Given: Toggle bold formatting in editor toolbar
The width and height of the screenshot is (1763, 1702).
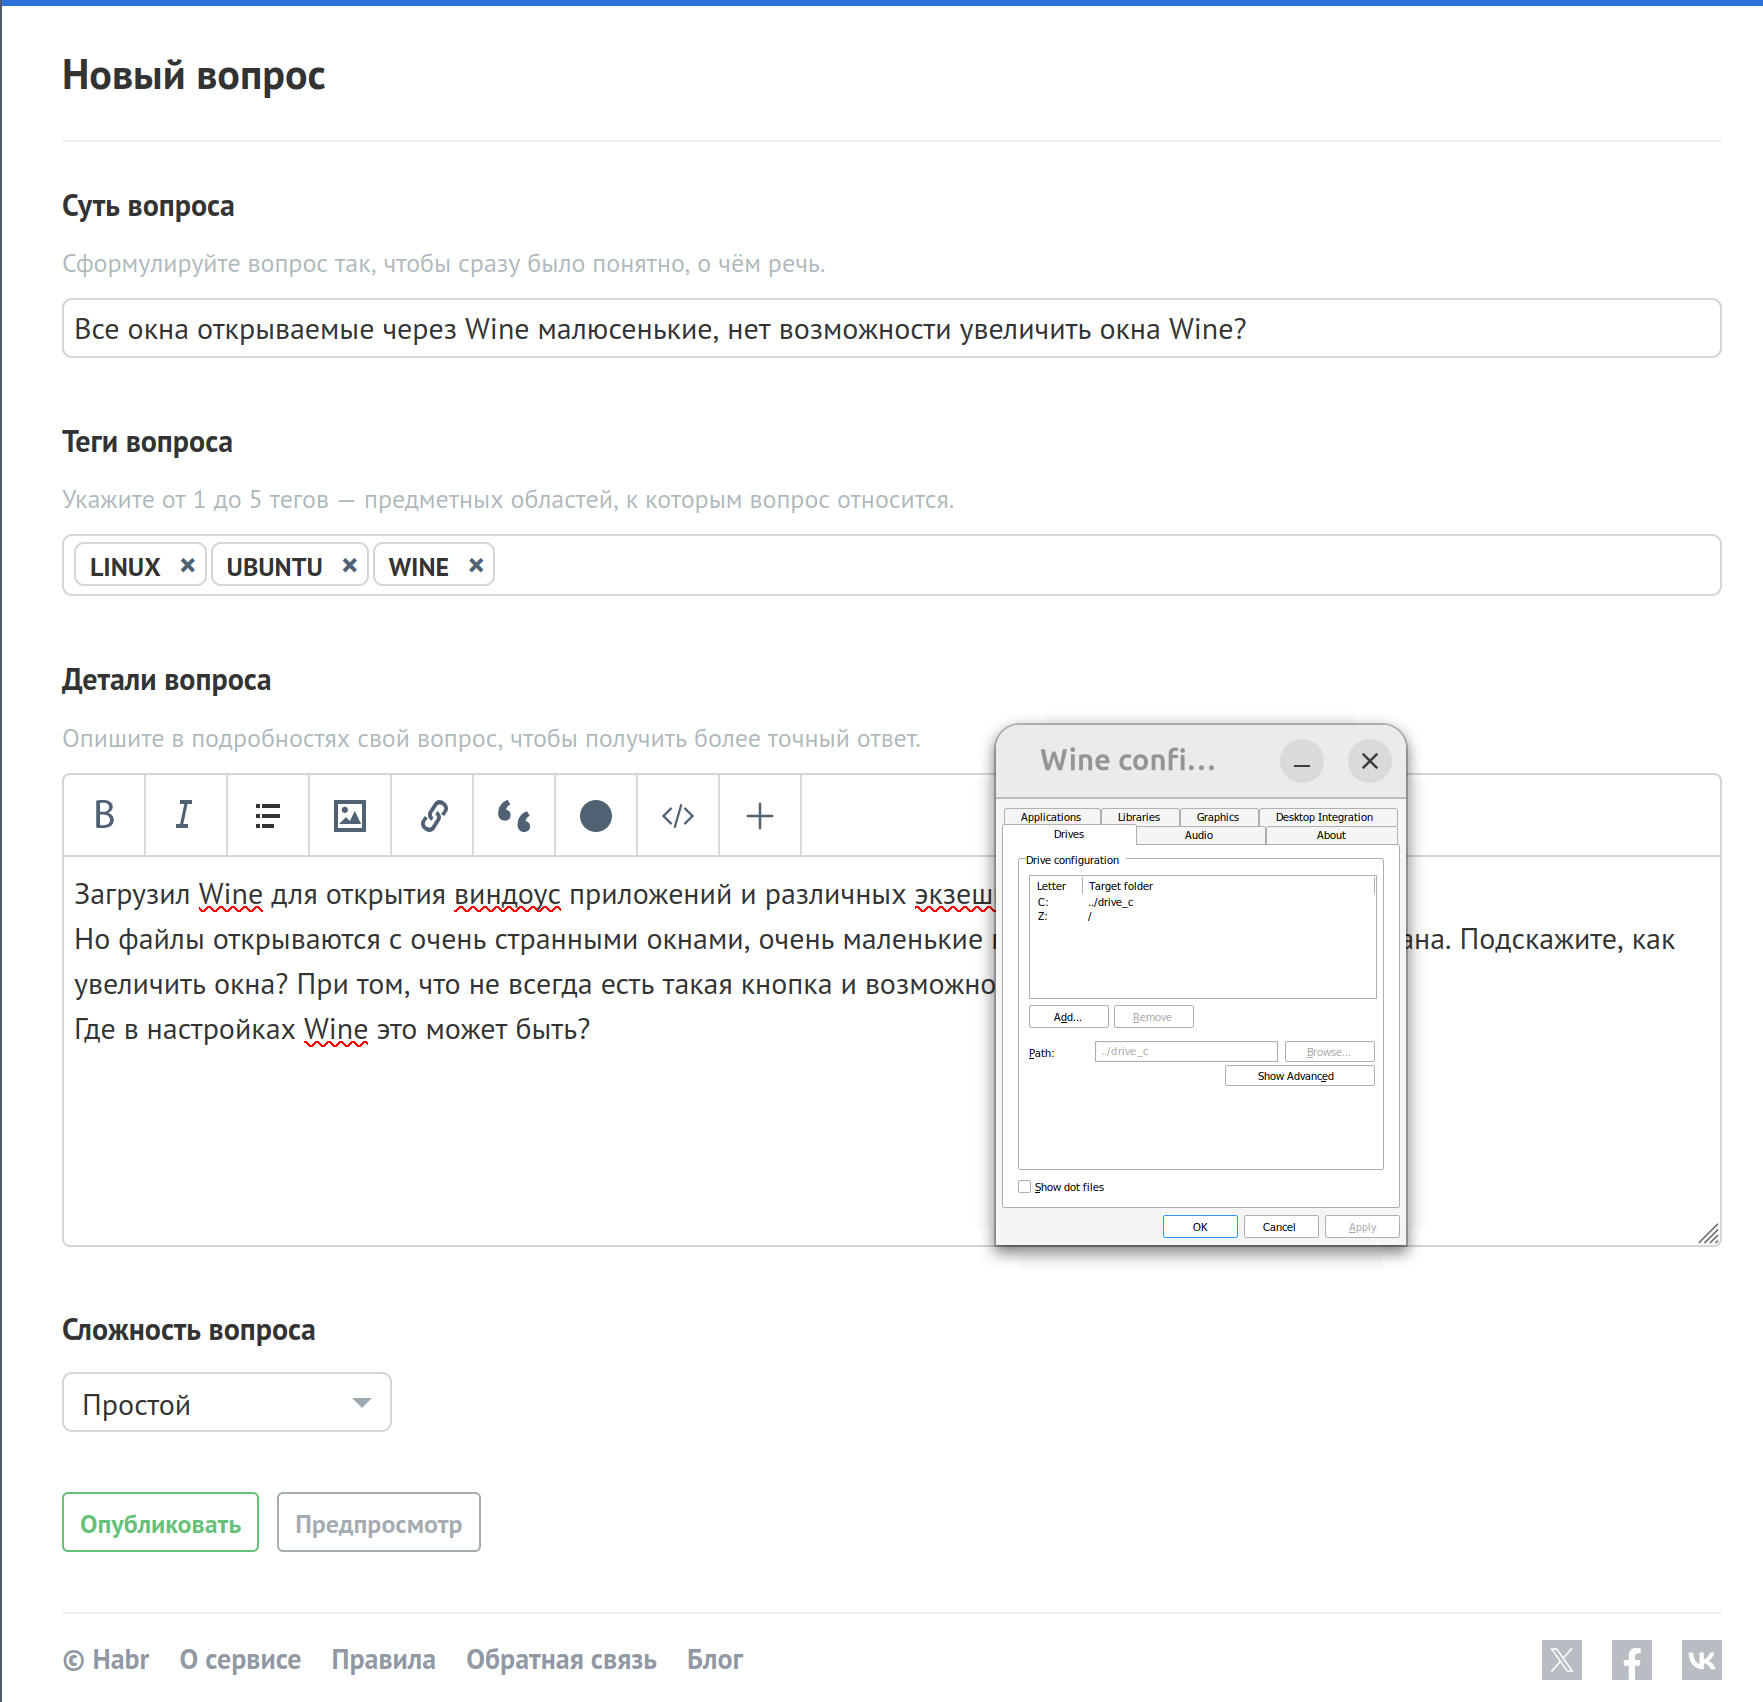Looking at the screenshot, I should point(104,815).
